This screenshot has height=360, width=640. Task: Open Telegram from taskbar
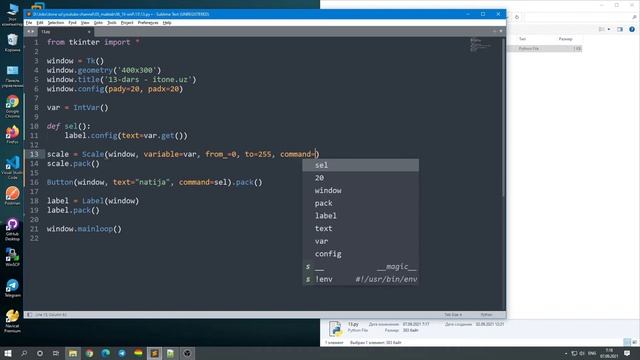[x=122, y=353]
